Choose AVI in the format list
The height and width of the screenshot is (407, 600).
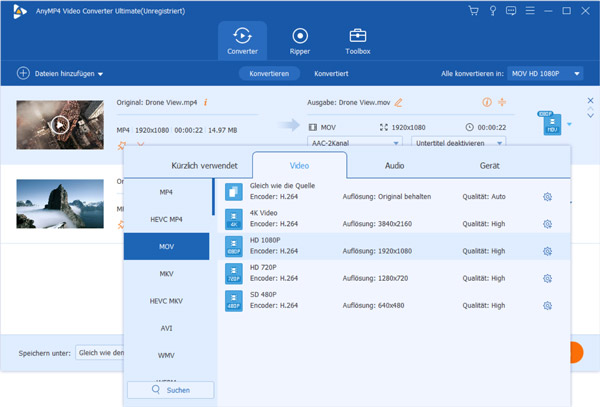(x=166, y=328)
